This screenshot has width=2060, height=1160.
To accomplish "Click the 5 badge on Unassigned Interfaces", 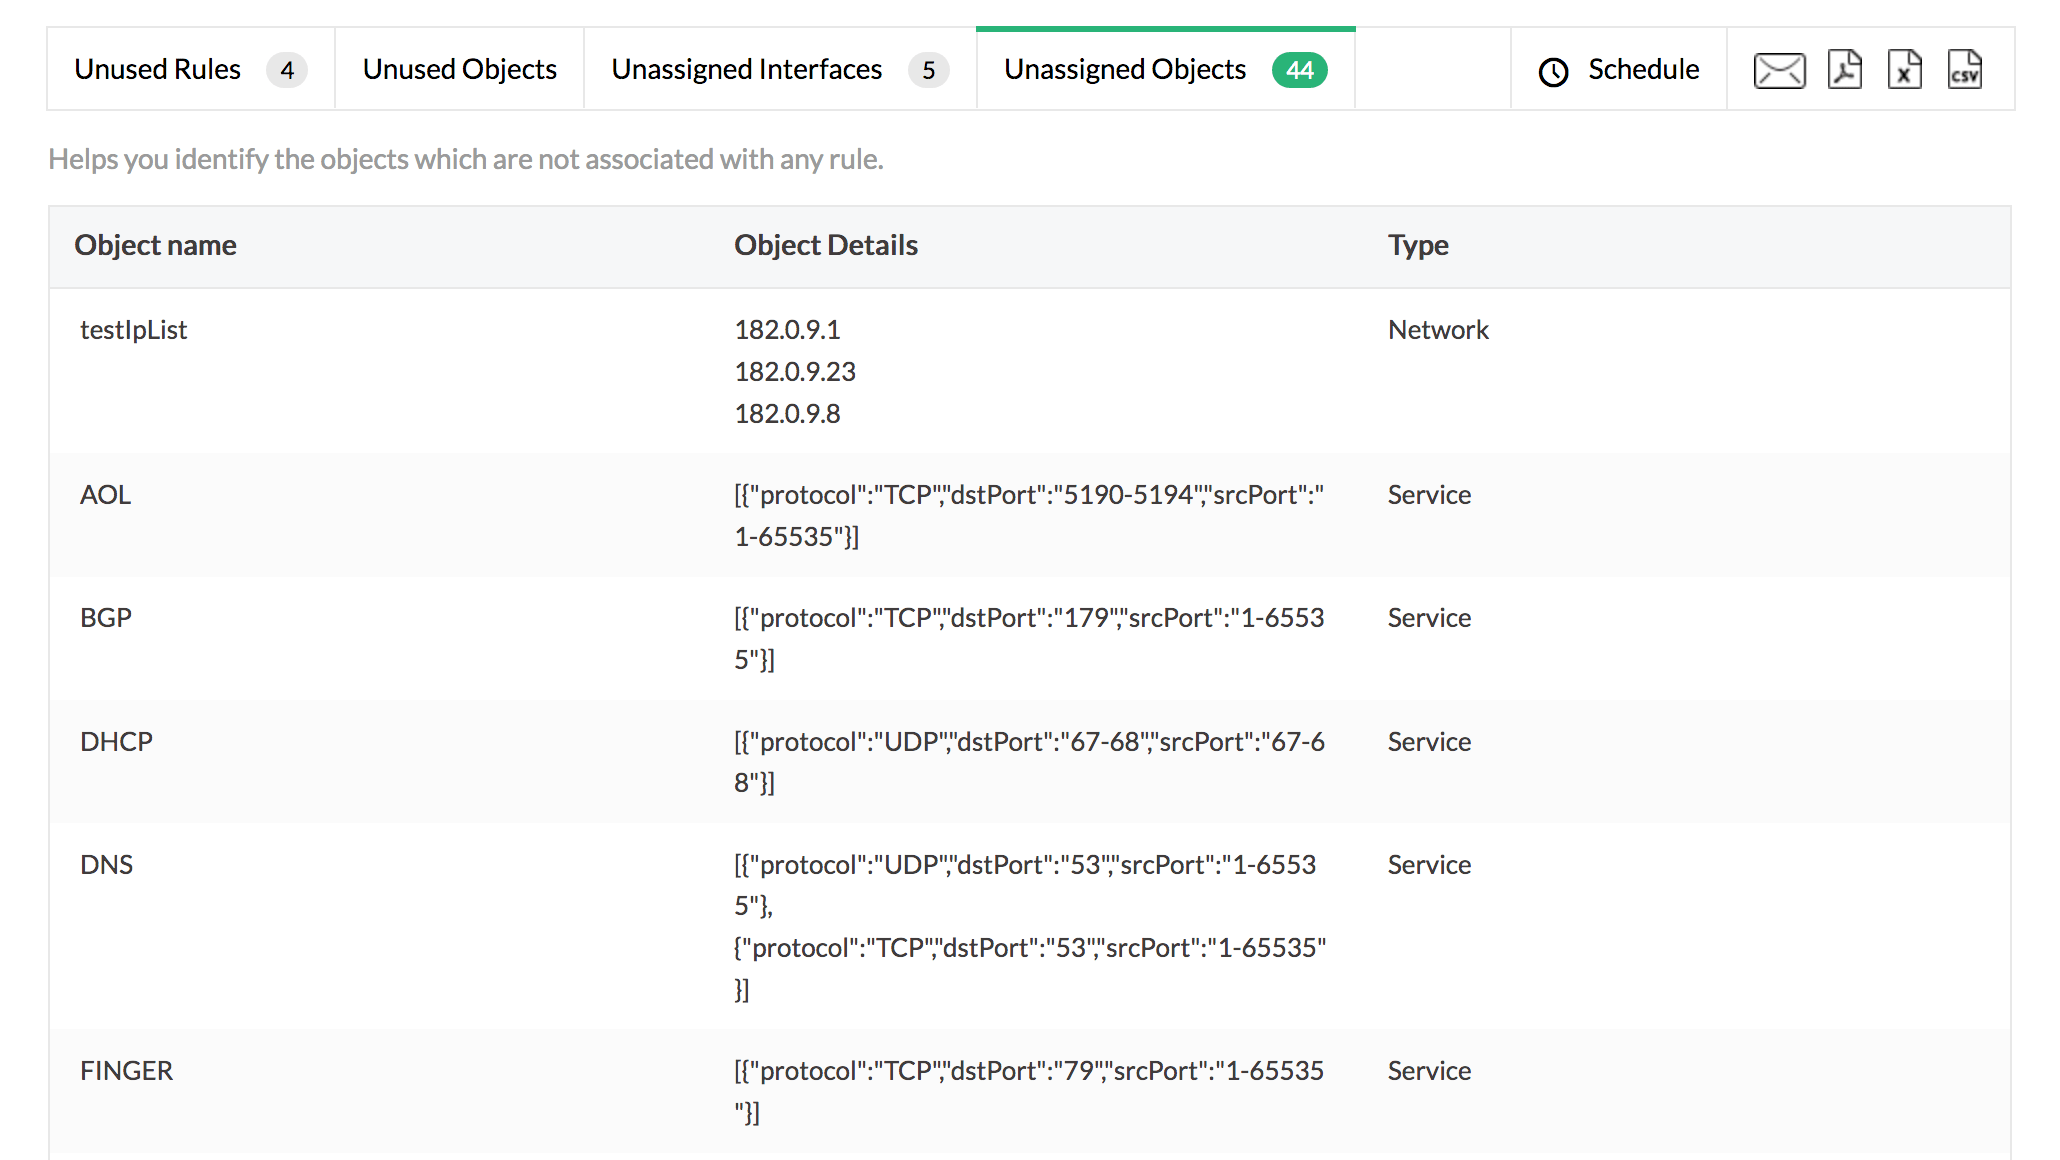I will [929, 70].
